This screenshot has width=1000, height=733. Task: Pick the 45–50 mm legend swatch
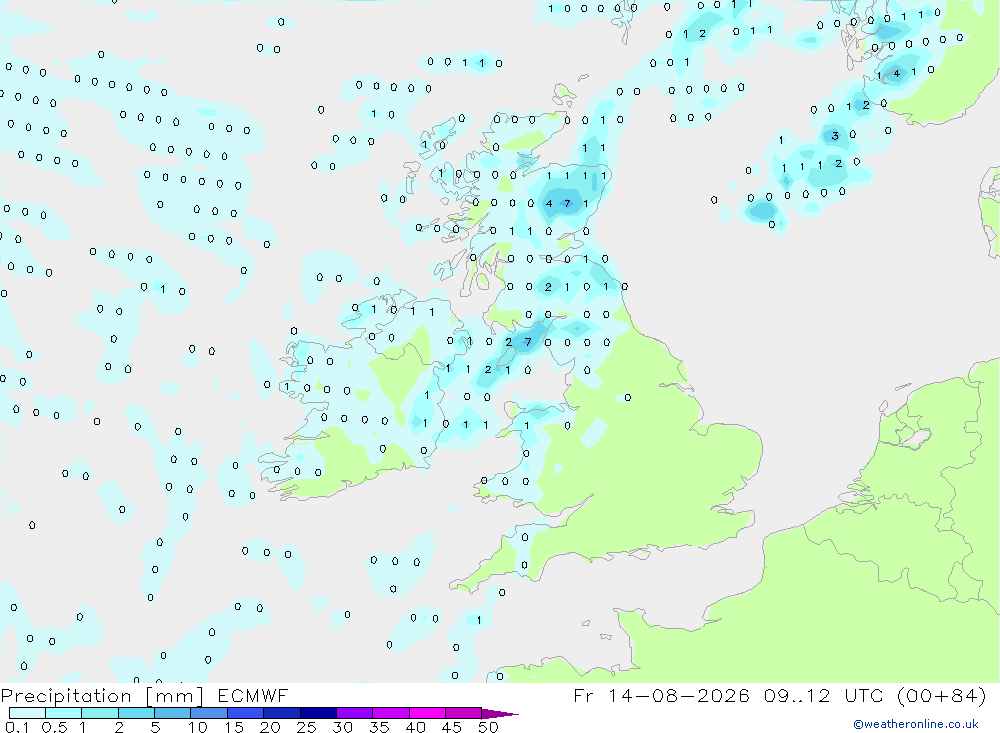coord(463,713)
